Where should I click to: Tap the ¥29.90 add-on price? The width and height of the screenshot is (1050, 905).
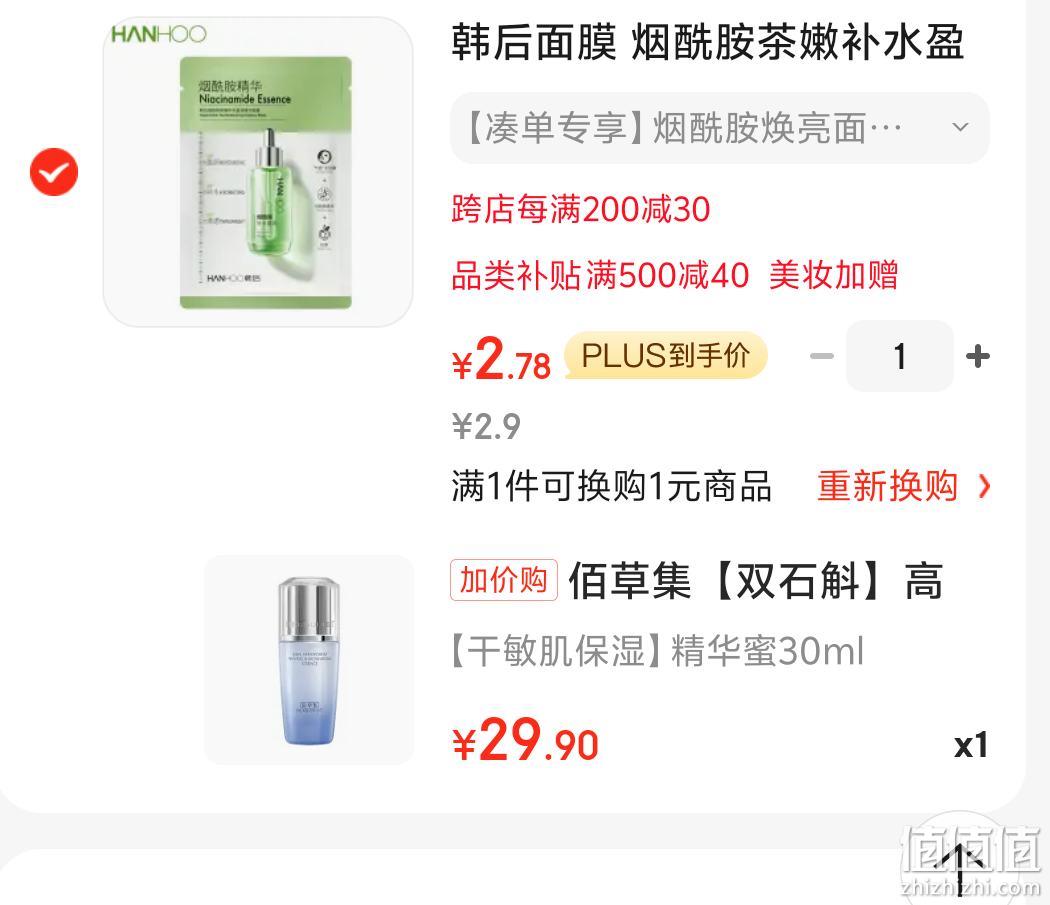pyautogui.click(x=526, y=740)
